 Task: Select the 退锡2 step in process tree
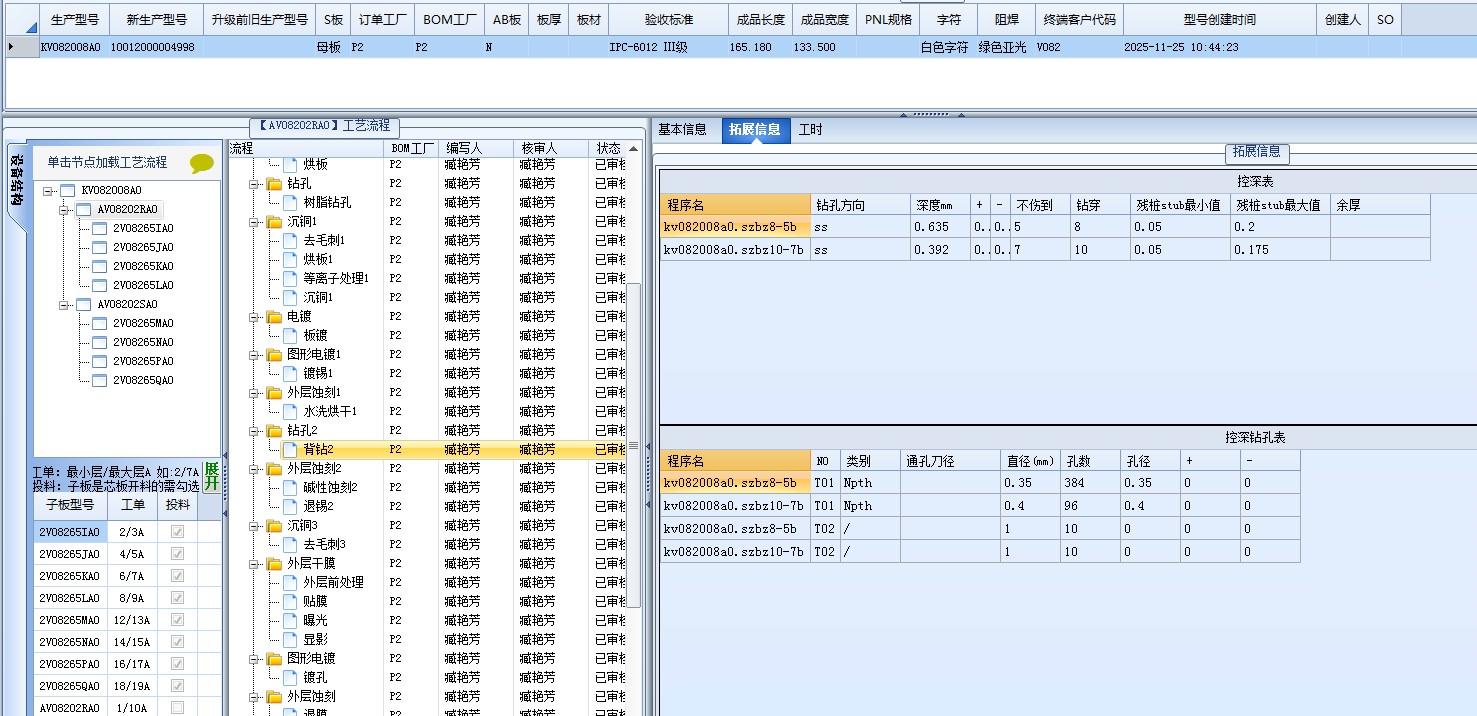click(318, 507)
